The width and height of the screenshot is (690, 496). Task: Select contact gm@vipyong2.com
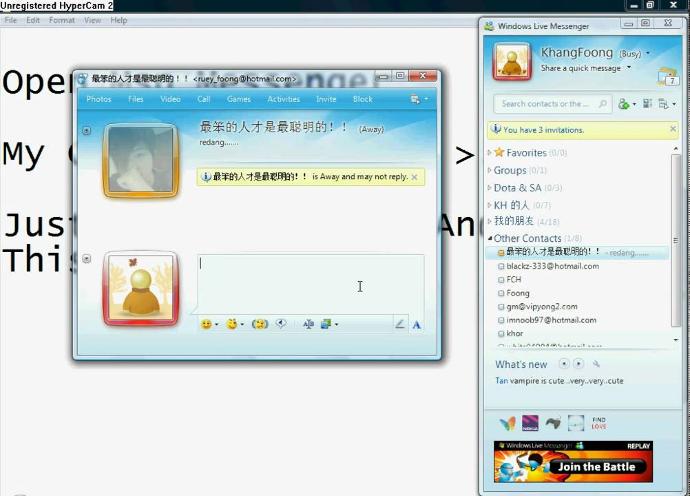point(542,306)
